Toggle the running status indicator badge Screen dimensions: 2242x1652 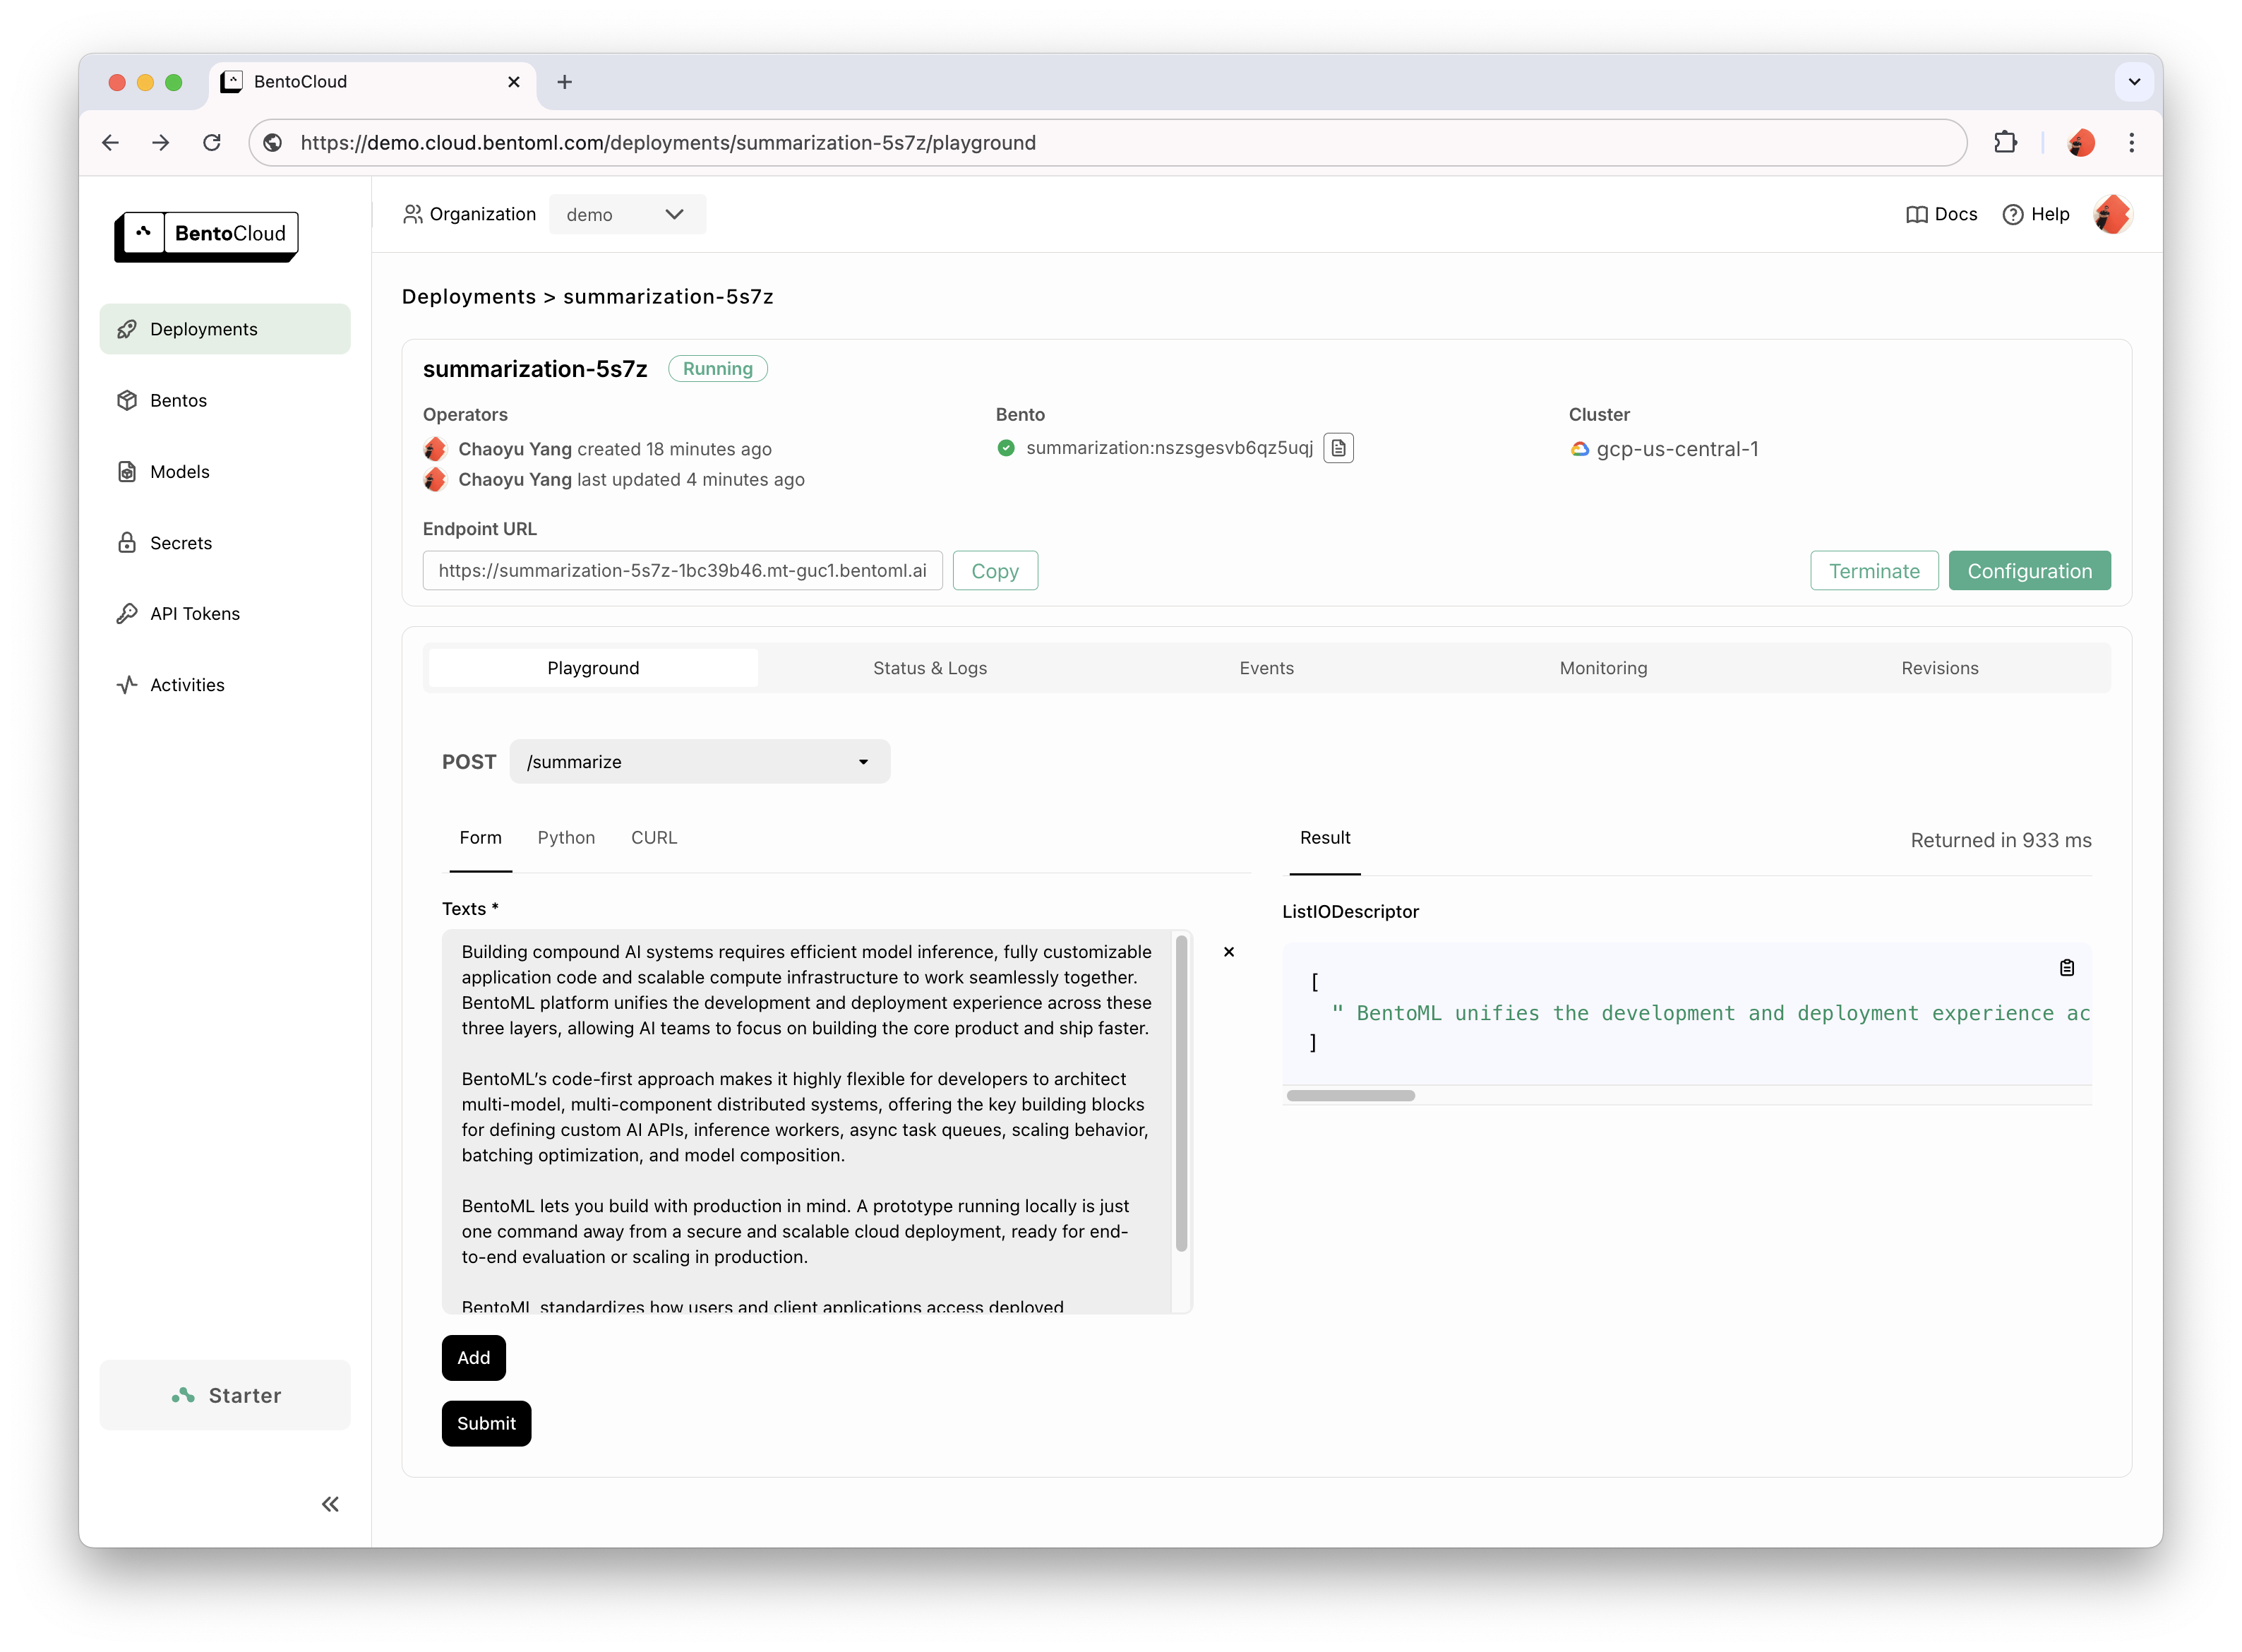[717, 367]
